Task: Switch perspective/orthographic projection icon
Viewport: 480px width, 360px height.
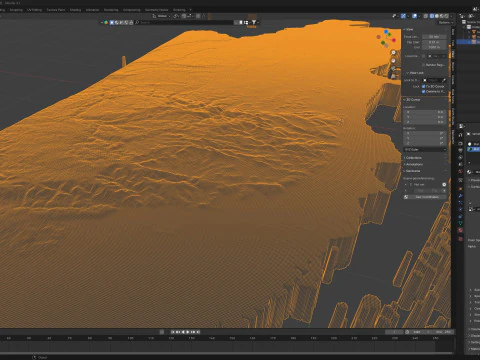Action: click(393, 76)
